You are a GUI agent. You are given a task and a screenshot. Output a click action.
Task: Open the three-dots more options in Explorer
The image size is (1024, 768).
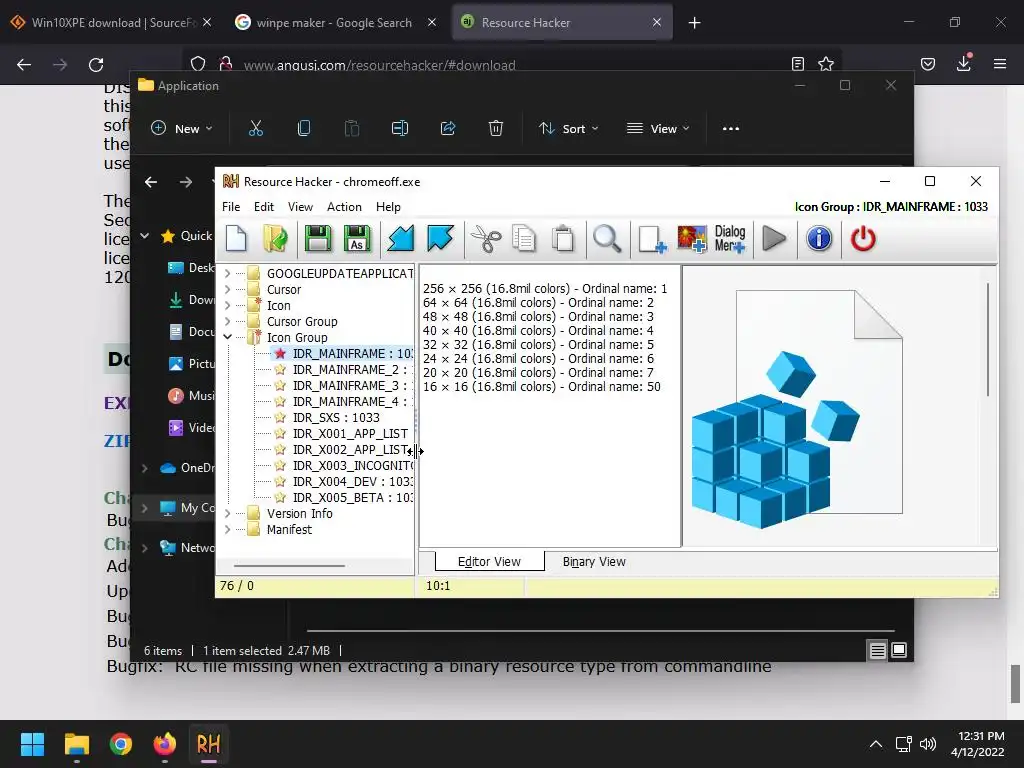coord(731,129)
